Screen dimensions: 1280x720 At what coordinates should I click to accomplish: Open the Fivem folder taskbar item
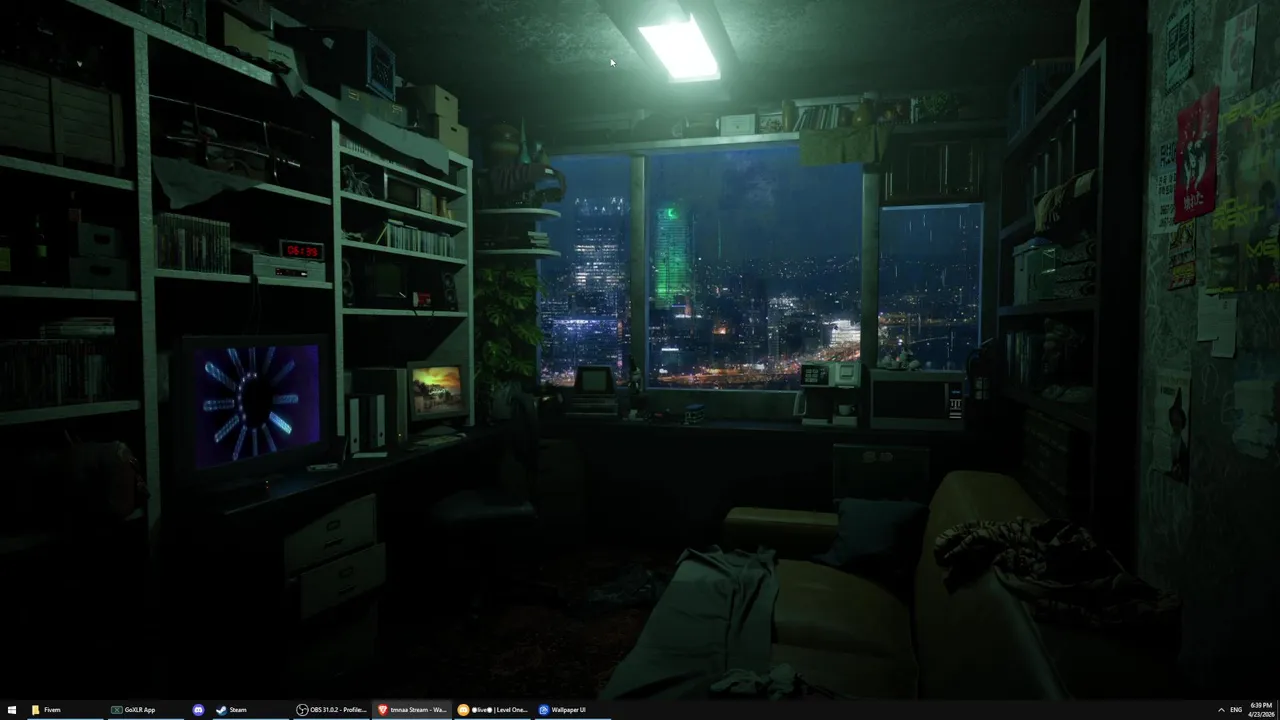64,710
